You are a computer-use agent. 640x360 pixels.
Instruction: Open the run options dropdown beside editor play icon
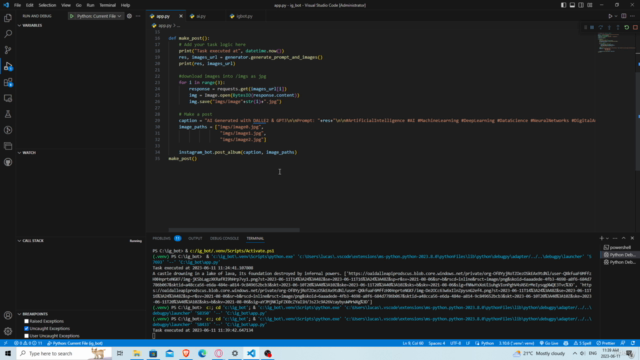tap(616, 16)
